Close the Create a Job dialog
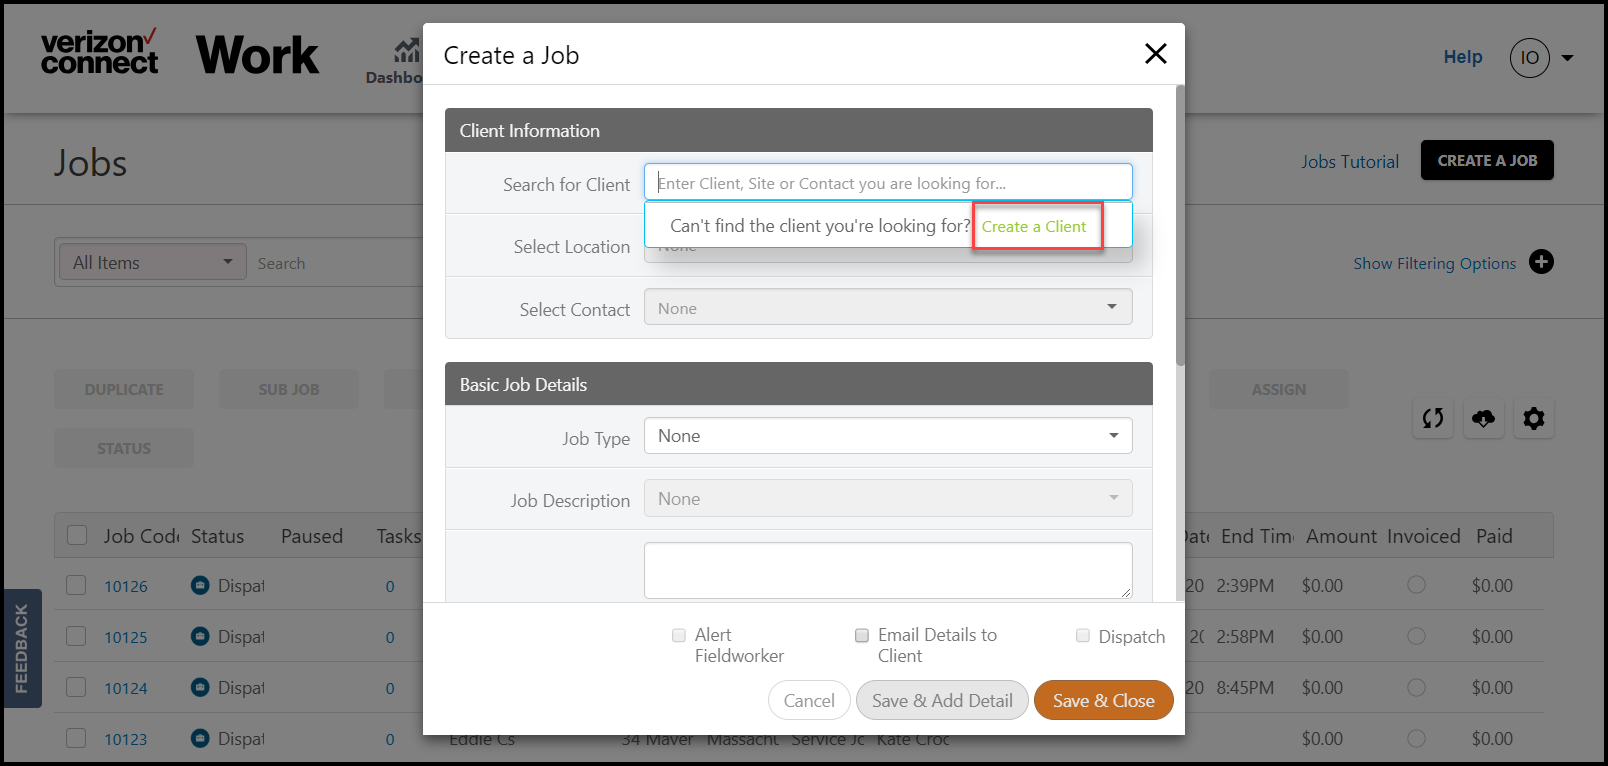Viewport: 1608px width, 766px height. (1155, 54)
